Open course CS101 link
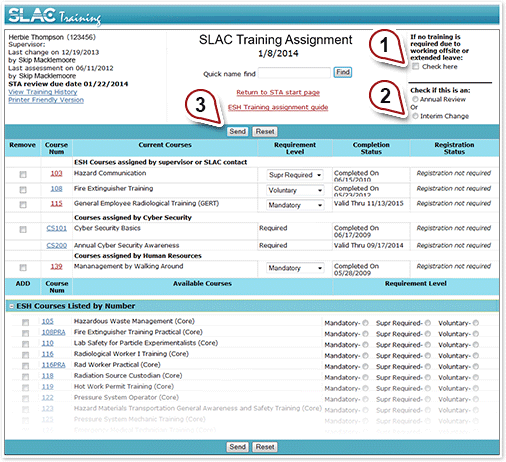 coord(56,228)
